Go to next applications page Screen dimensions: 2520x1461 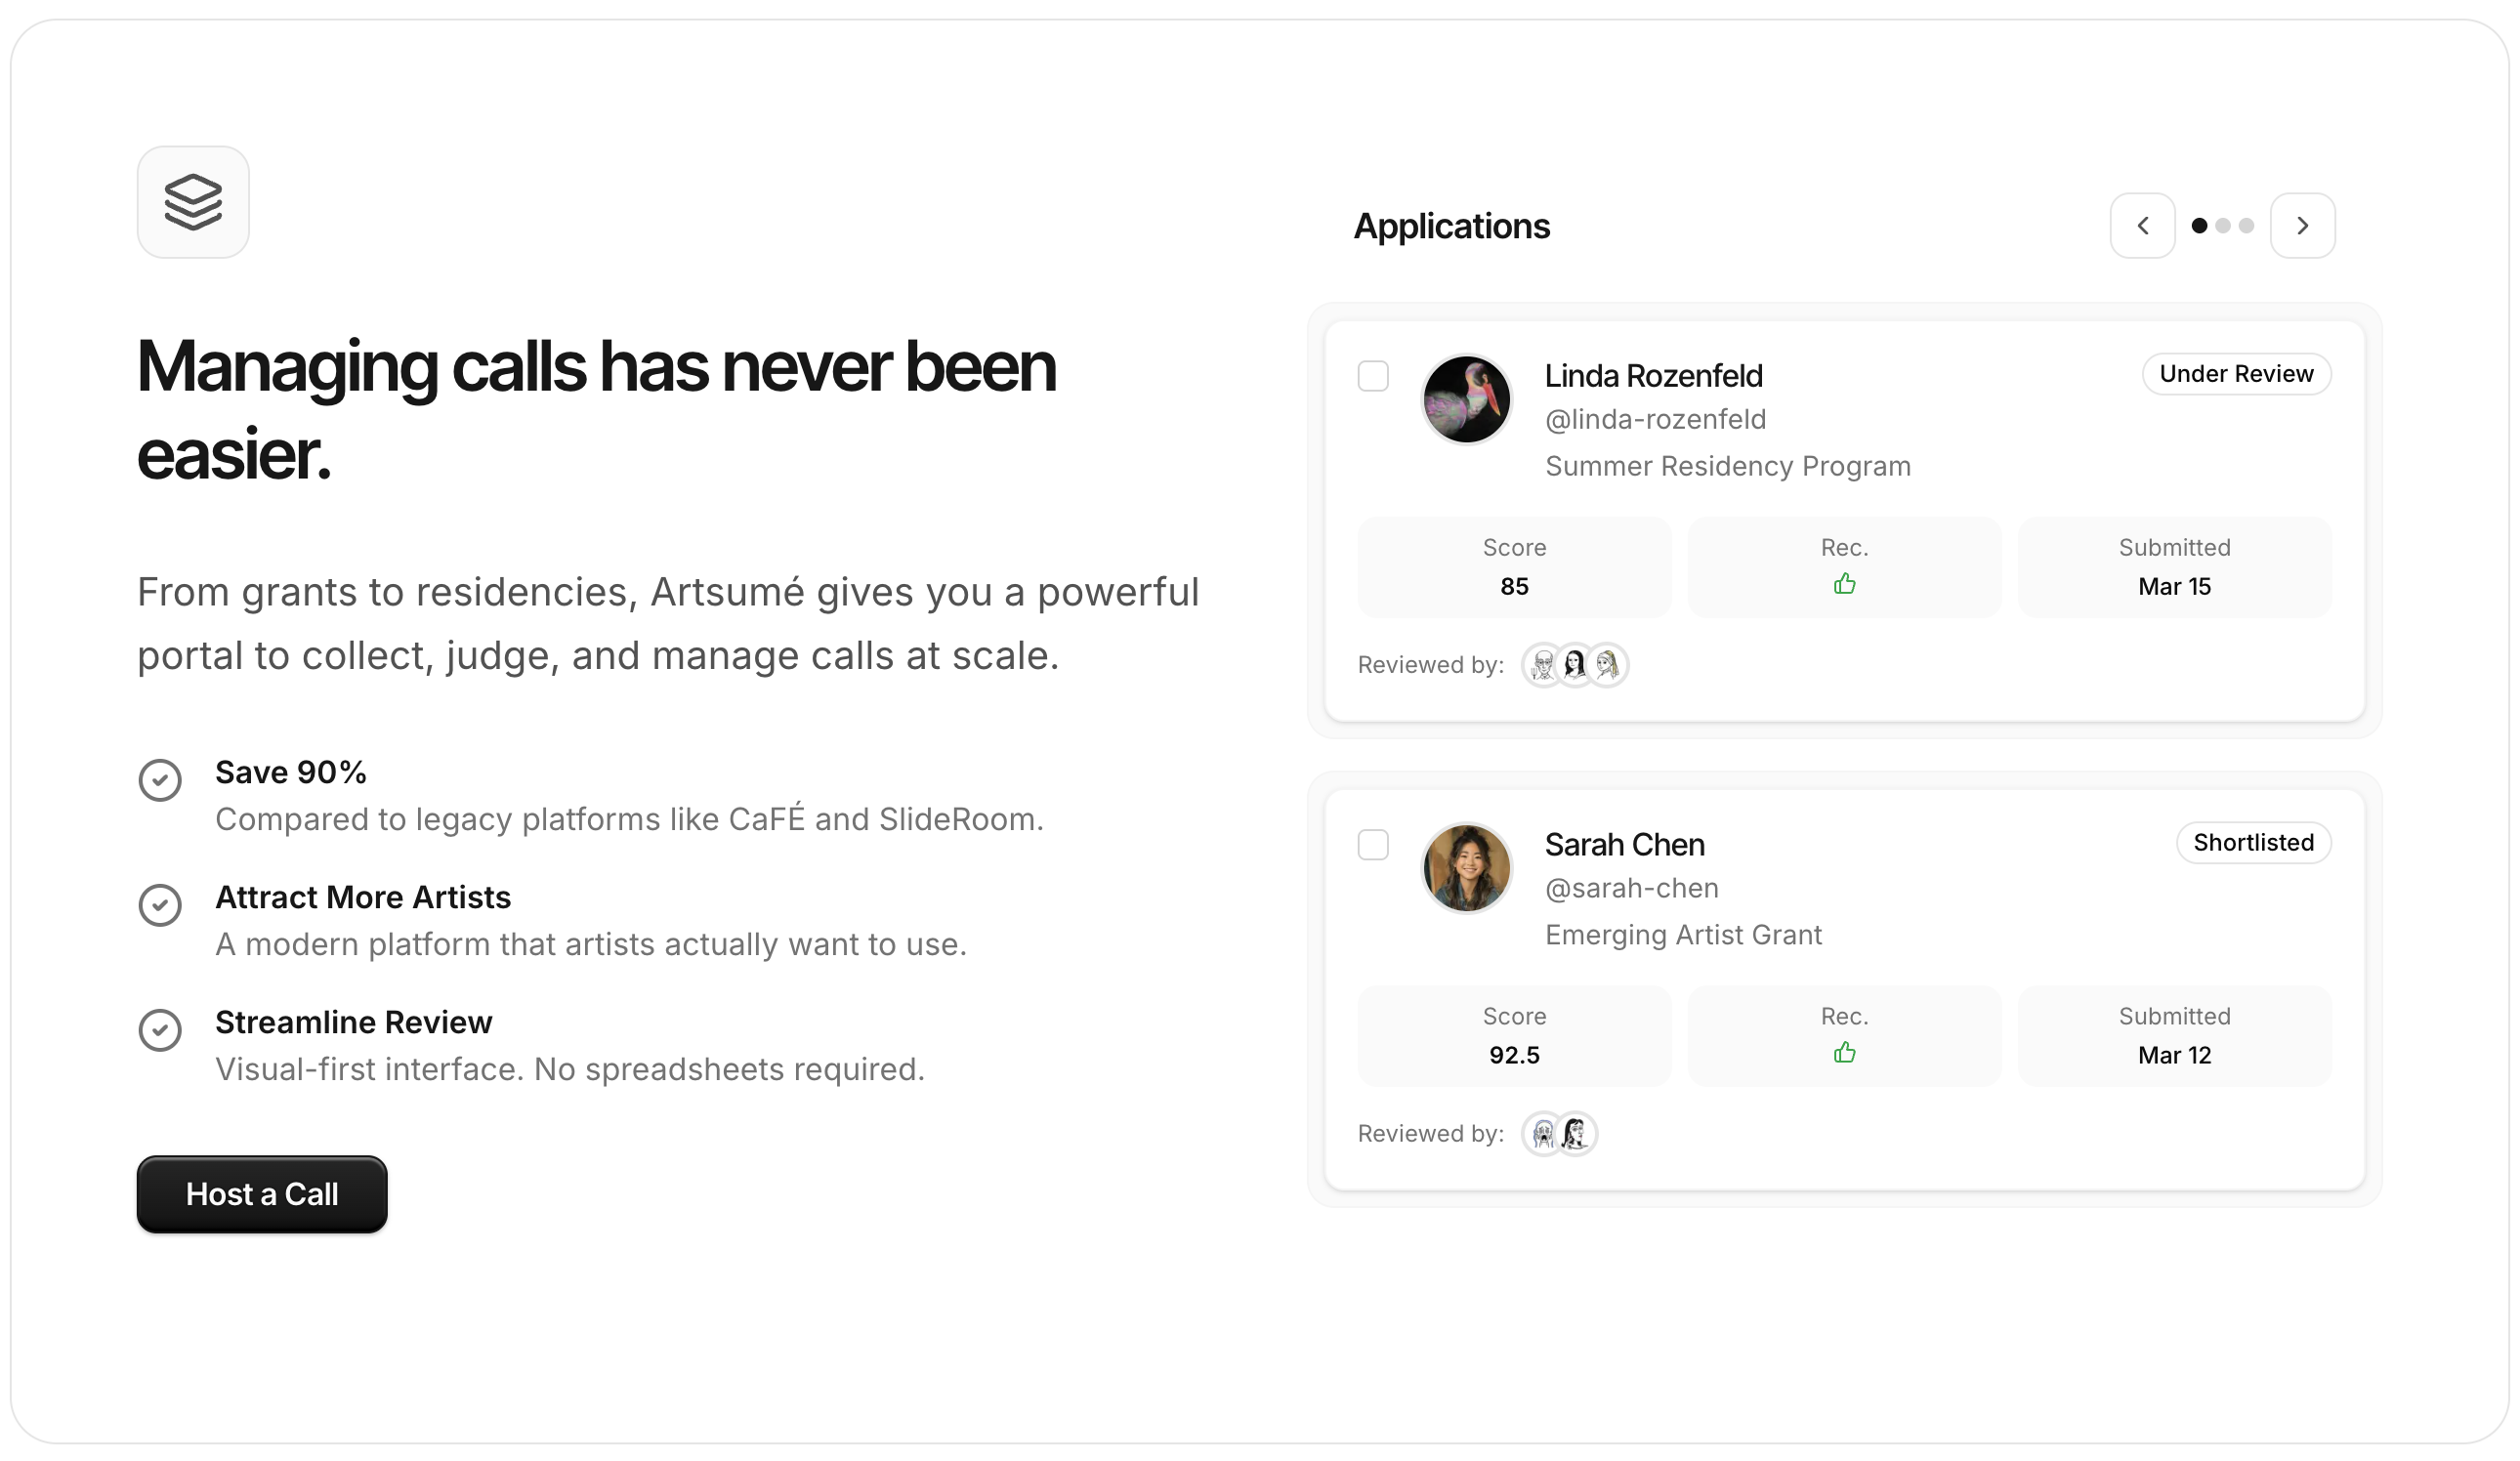click(2302, 226)
